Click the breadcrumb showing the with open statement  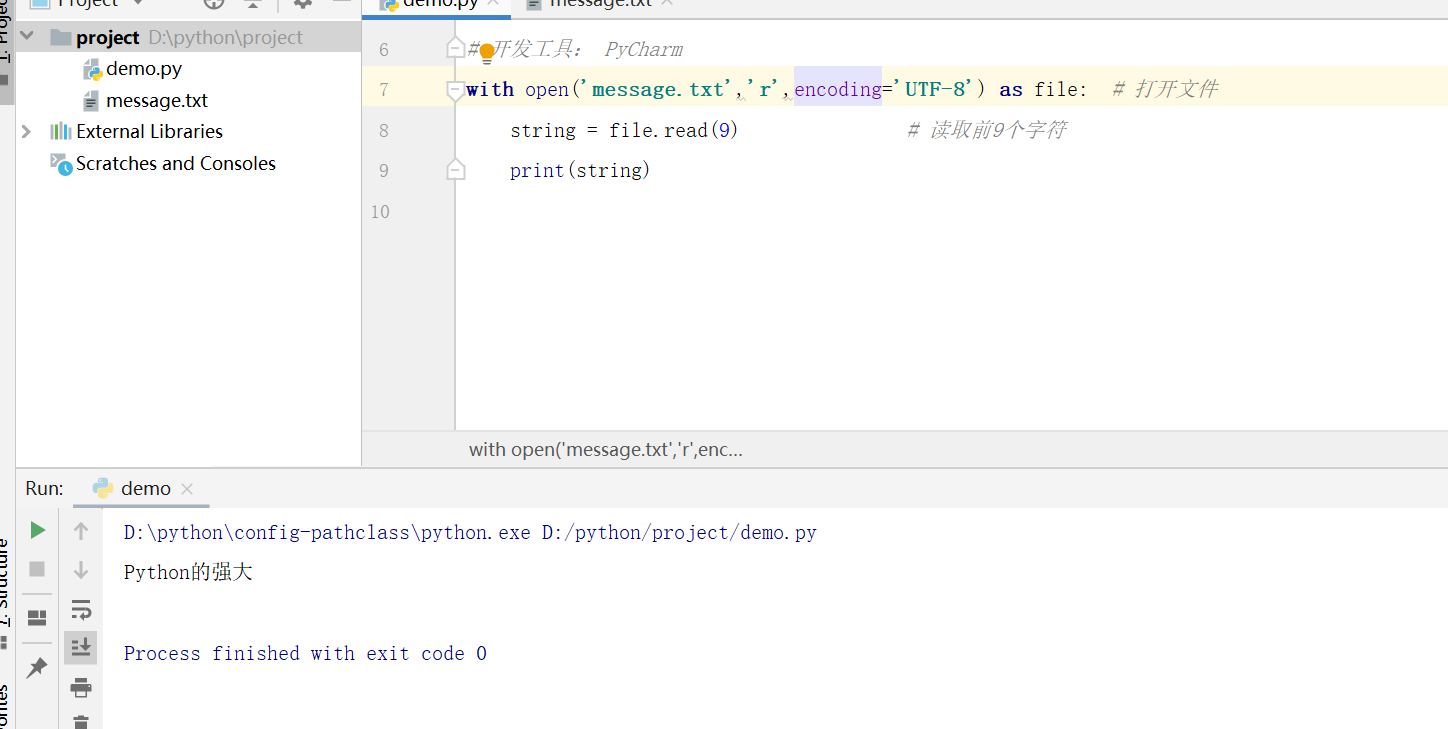pos(606,449)
